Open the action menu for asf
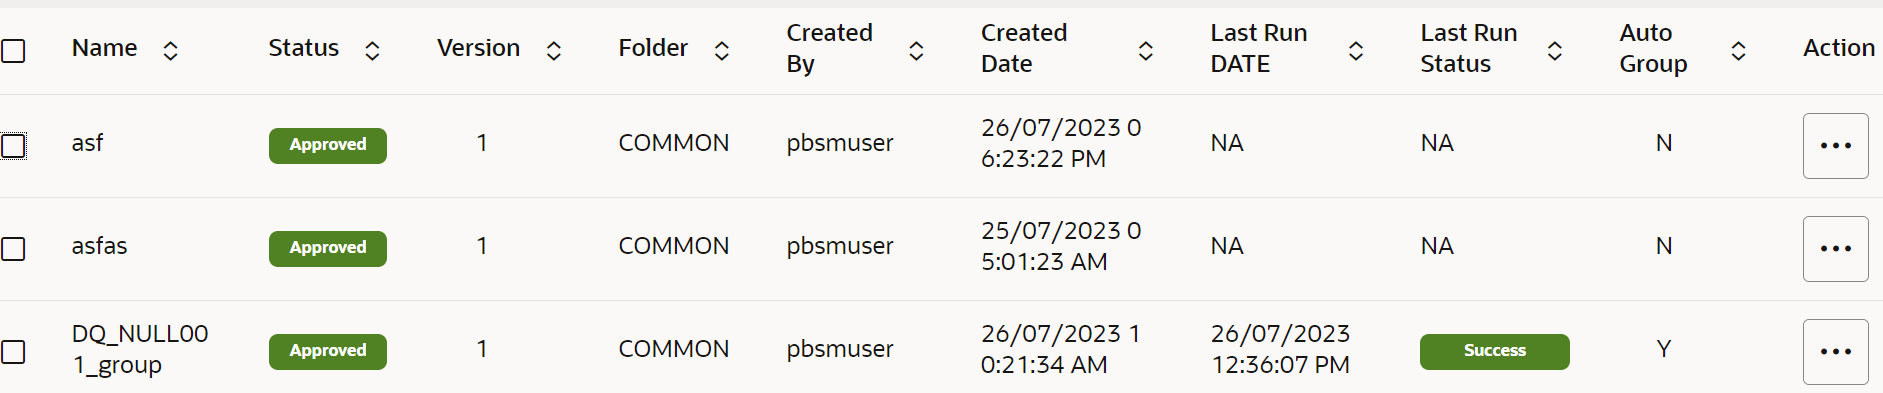Image resolution: width=1883 pixels, height=393 pixels. point(1835,146)
